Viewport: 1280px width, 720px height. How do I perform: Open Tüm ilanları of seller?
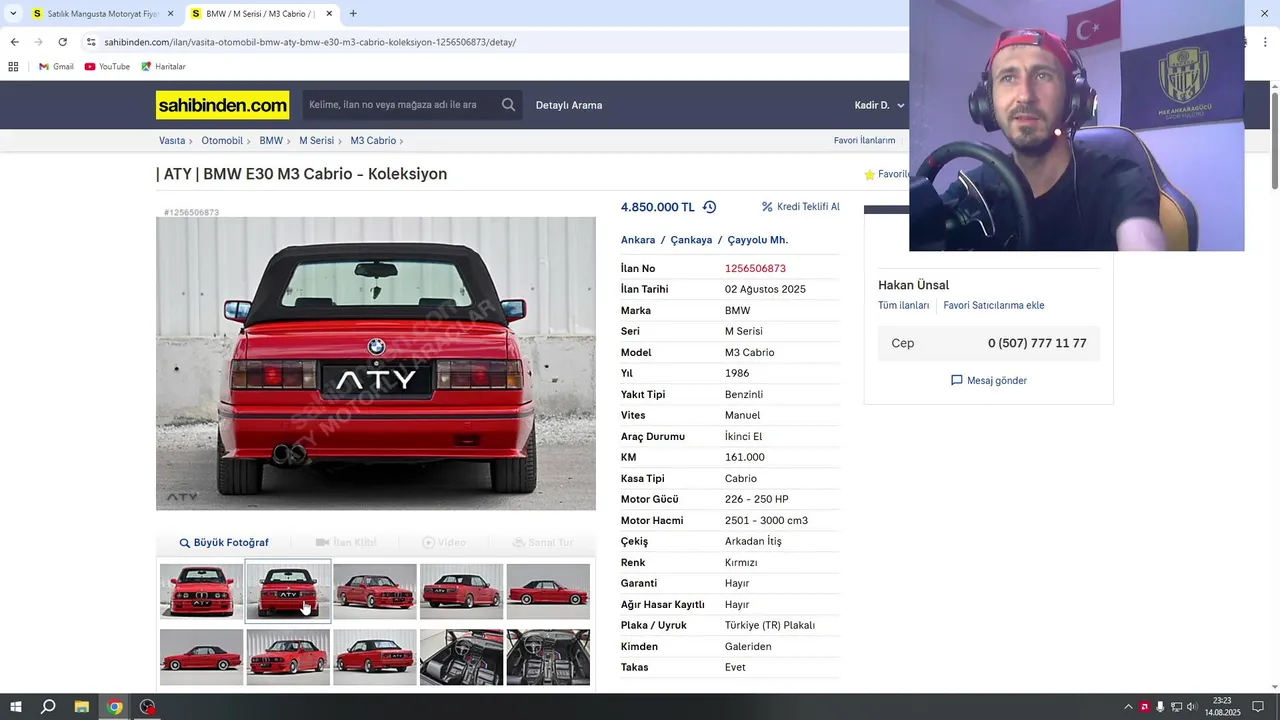904,306
